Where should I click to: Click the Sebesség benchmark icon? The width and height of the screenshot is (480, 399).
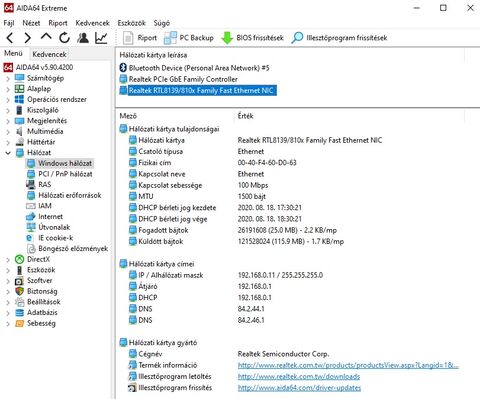click(x=20, y=323)
